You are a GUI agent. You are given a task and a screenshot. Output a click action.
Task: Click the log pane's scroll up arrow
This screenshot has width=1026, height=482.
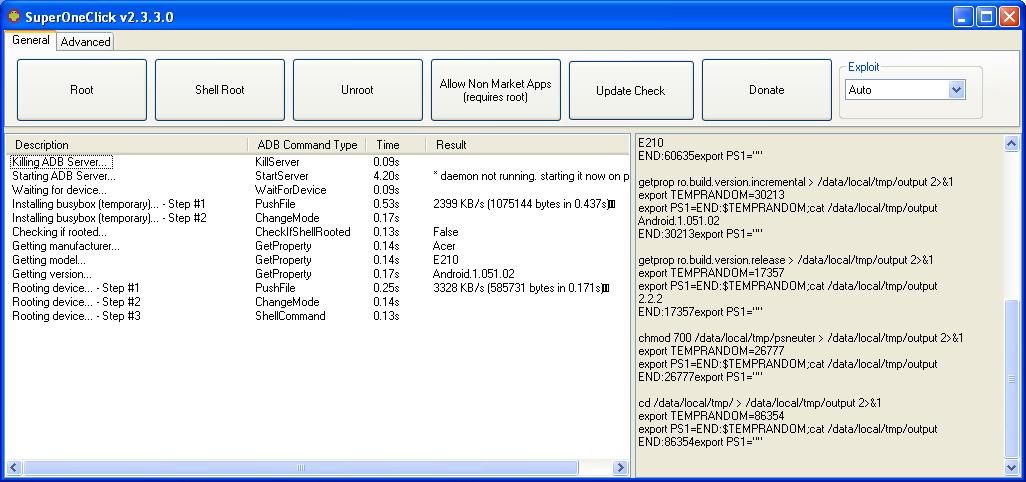coord(1012,144)
